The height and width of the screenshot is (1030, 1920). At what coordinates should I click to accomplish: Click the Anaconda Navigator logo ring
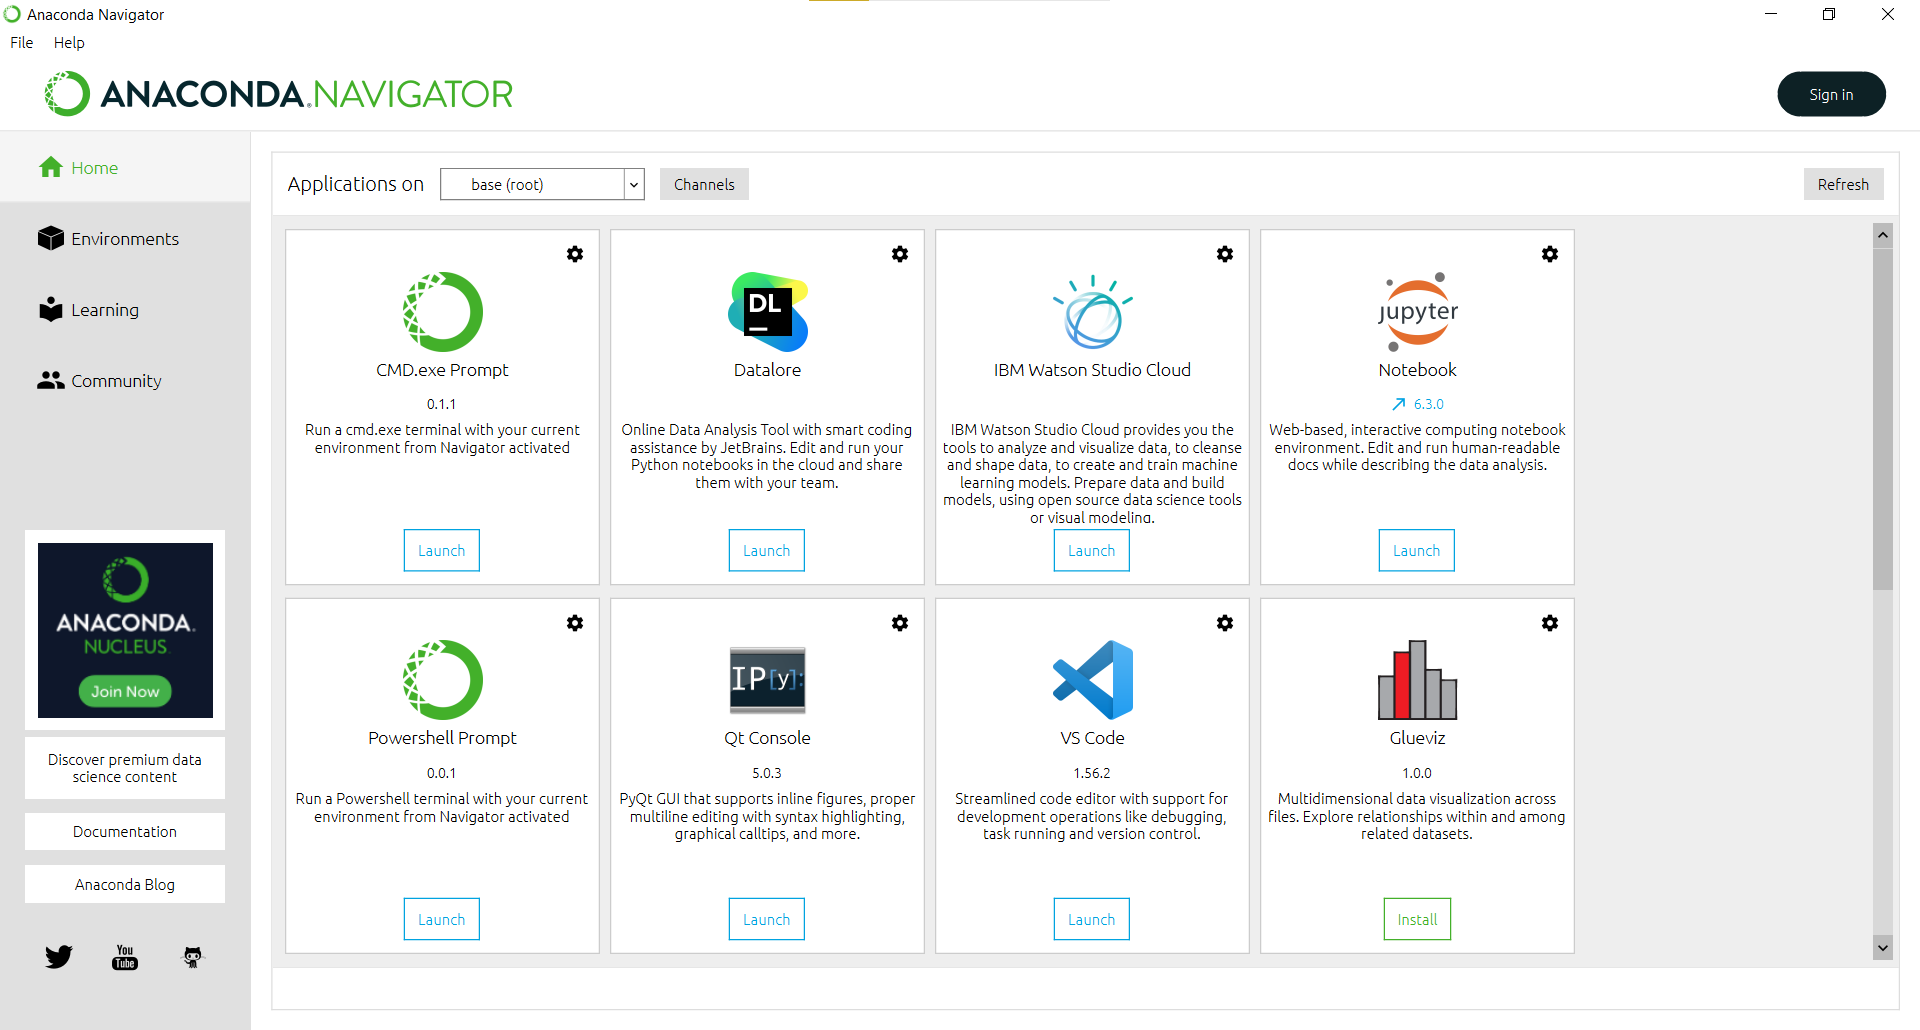[67, 94]
